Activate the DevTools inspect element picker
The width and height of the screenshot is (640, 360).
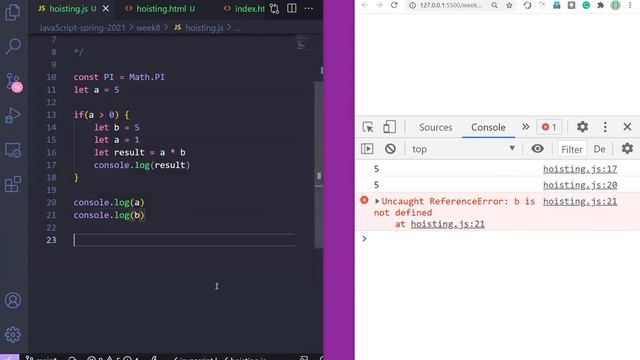pyautogui.click(x=368, y=127)
